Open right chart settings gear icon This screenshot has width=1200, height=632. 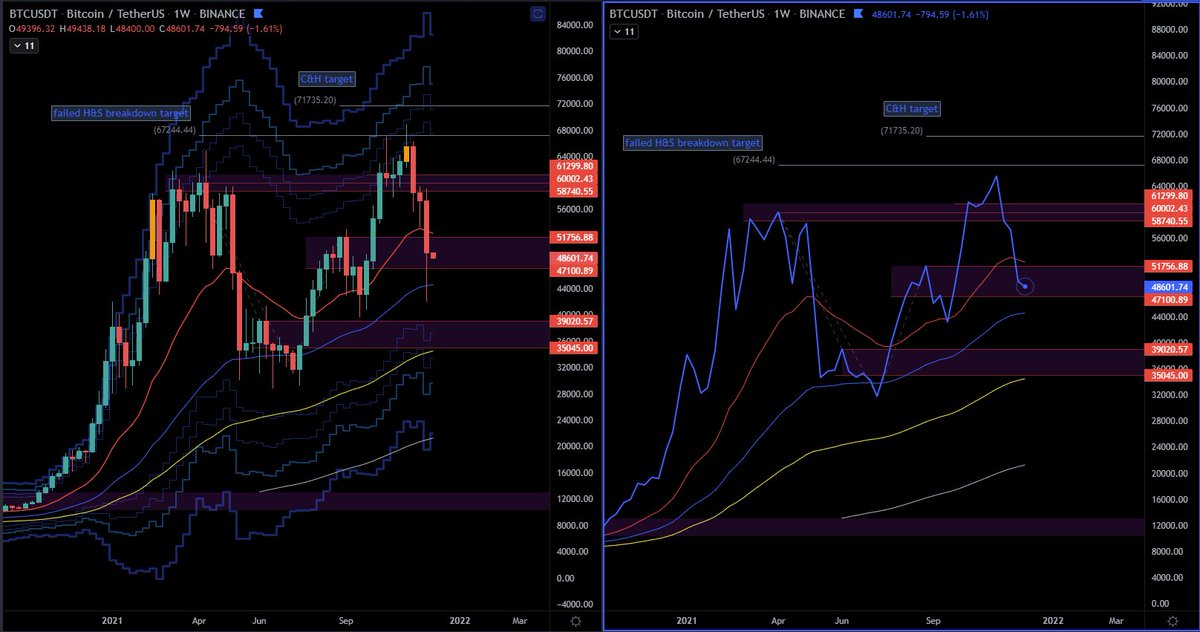click(x=1174, y=621)
